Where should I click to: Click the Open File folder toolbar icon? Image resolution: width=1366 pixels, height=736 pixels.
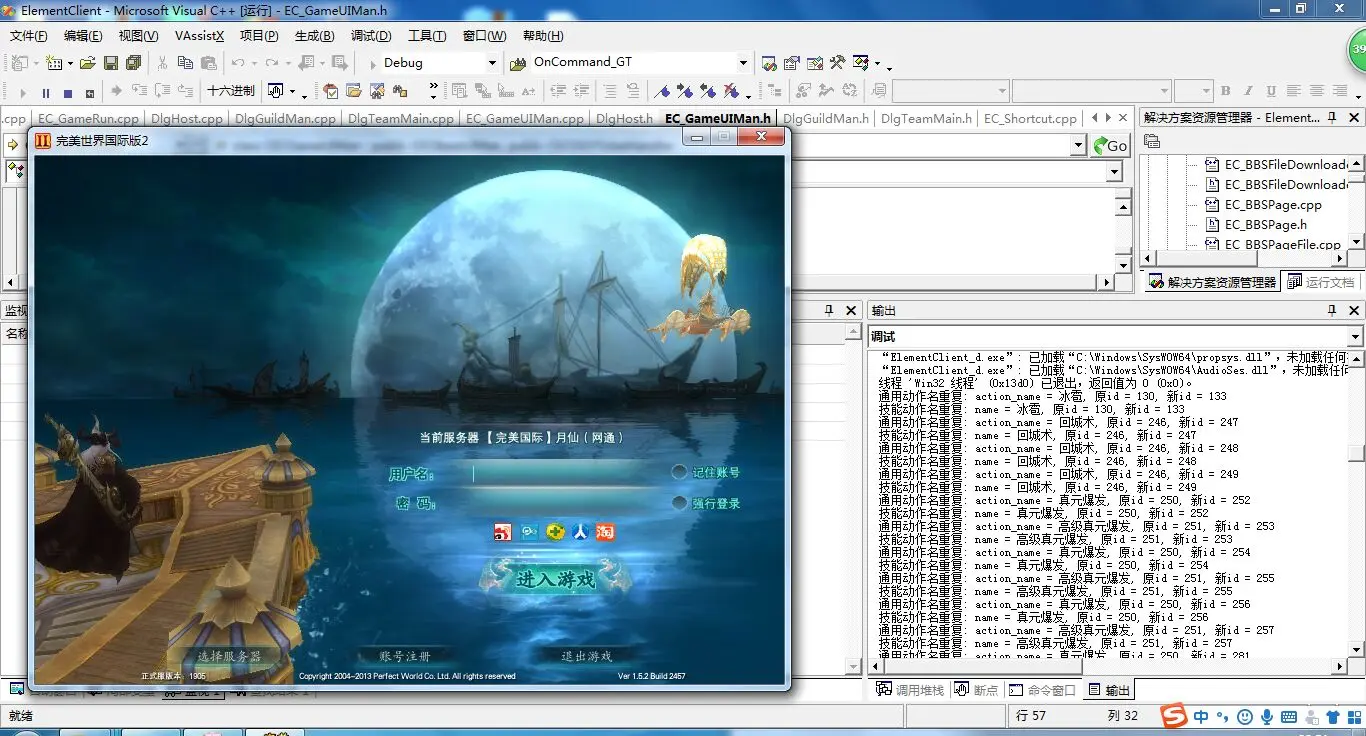coord(87,63)
